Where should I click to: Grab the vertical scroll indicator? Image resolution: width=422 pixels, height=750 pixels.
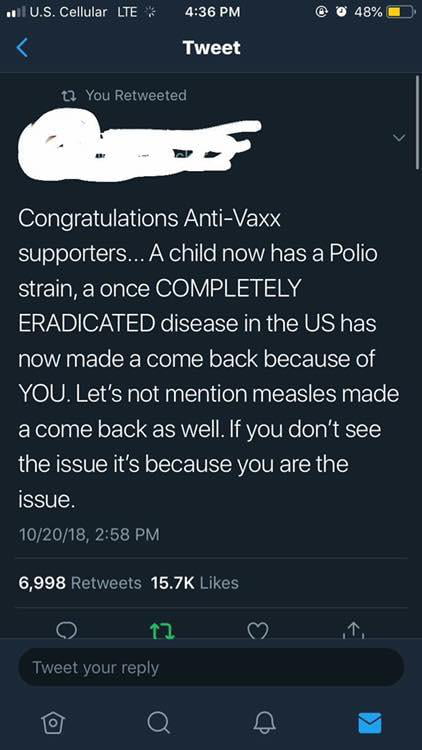417,122
